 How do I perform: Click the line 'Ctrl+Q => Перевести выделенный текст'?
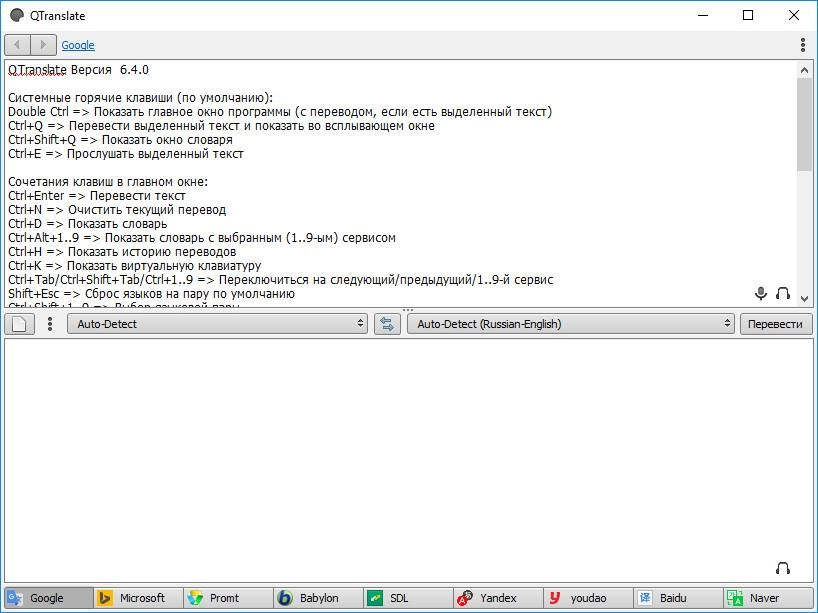pos(221,126)
